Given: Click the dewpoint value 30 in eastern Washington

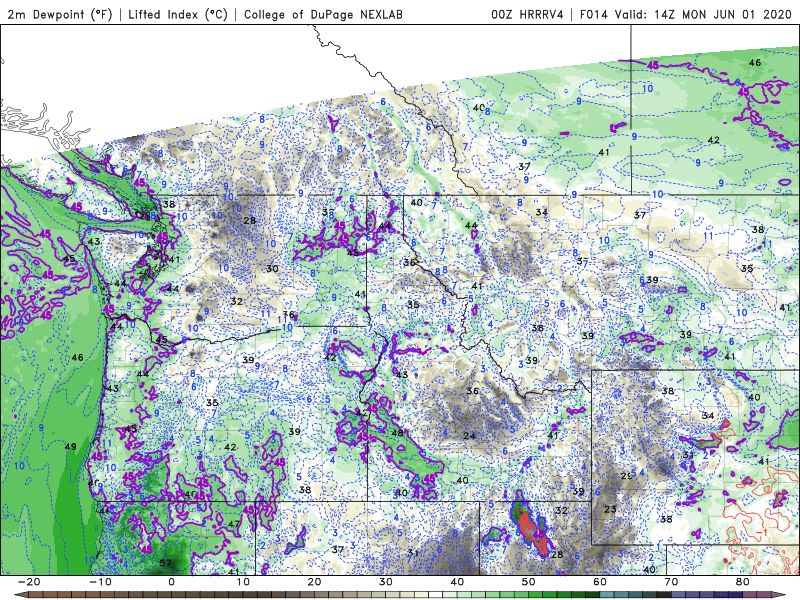Looking at the screenshot, I should click(x=272, y=268).
